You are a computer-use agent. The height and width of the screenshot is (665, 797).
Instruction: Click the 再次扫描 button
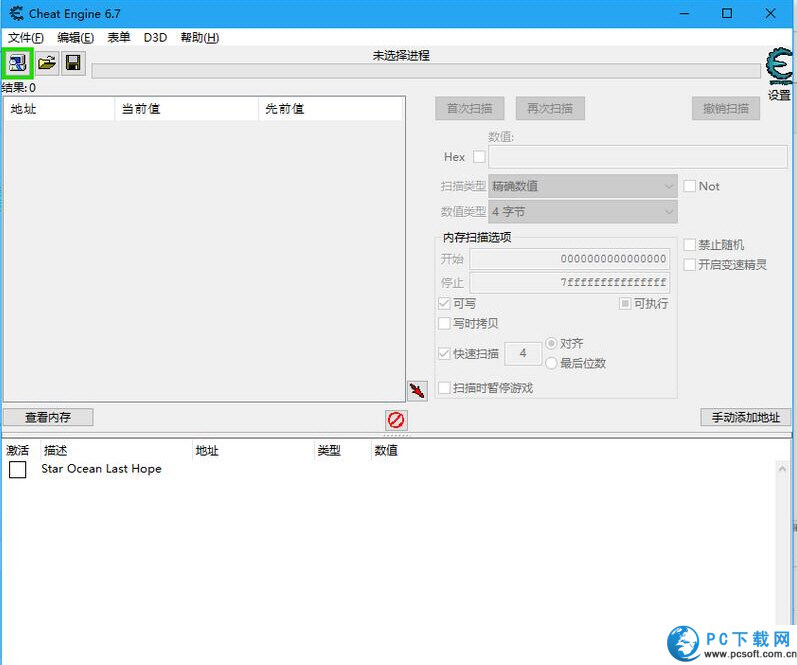click(x=550, y=108)
